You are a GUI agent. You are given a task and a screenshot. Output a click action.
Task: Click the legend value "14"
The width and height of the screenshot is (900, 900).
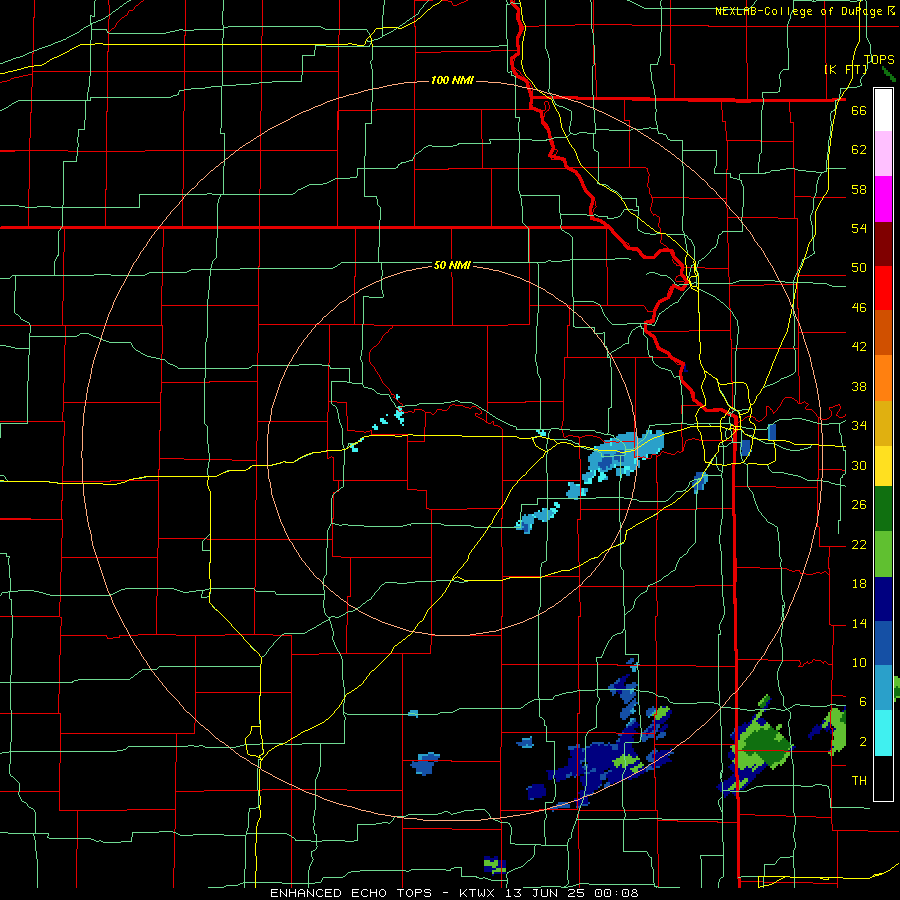point(859,623)
